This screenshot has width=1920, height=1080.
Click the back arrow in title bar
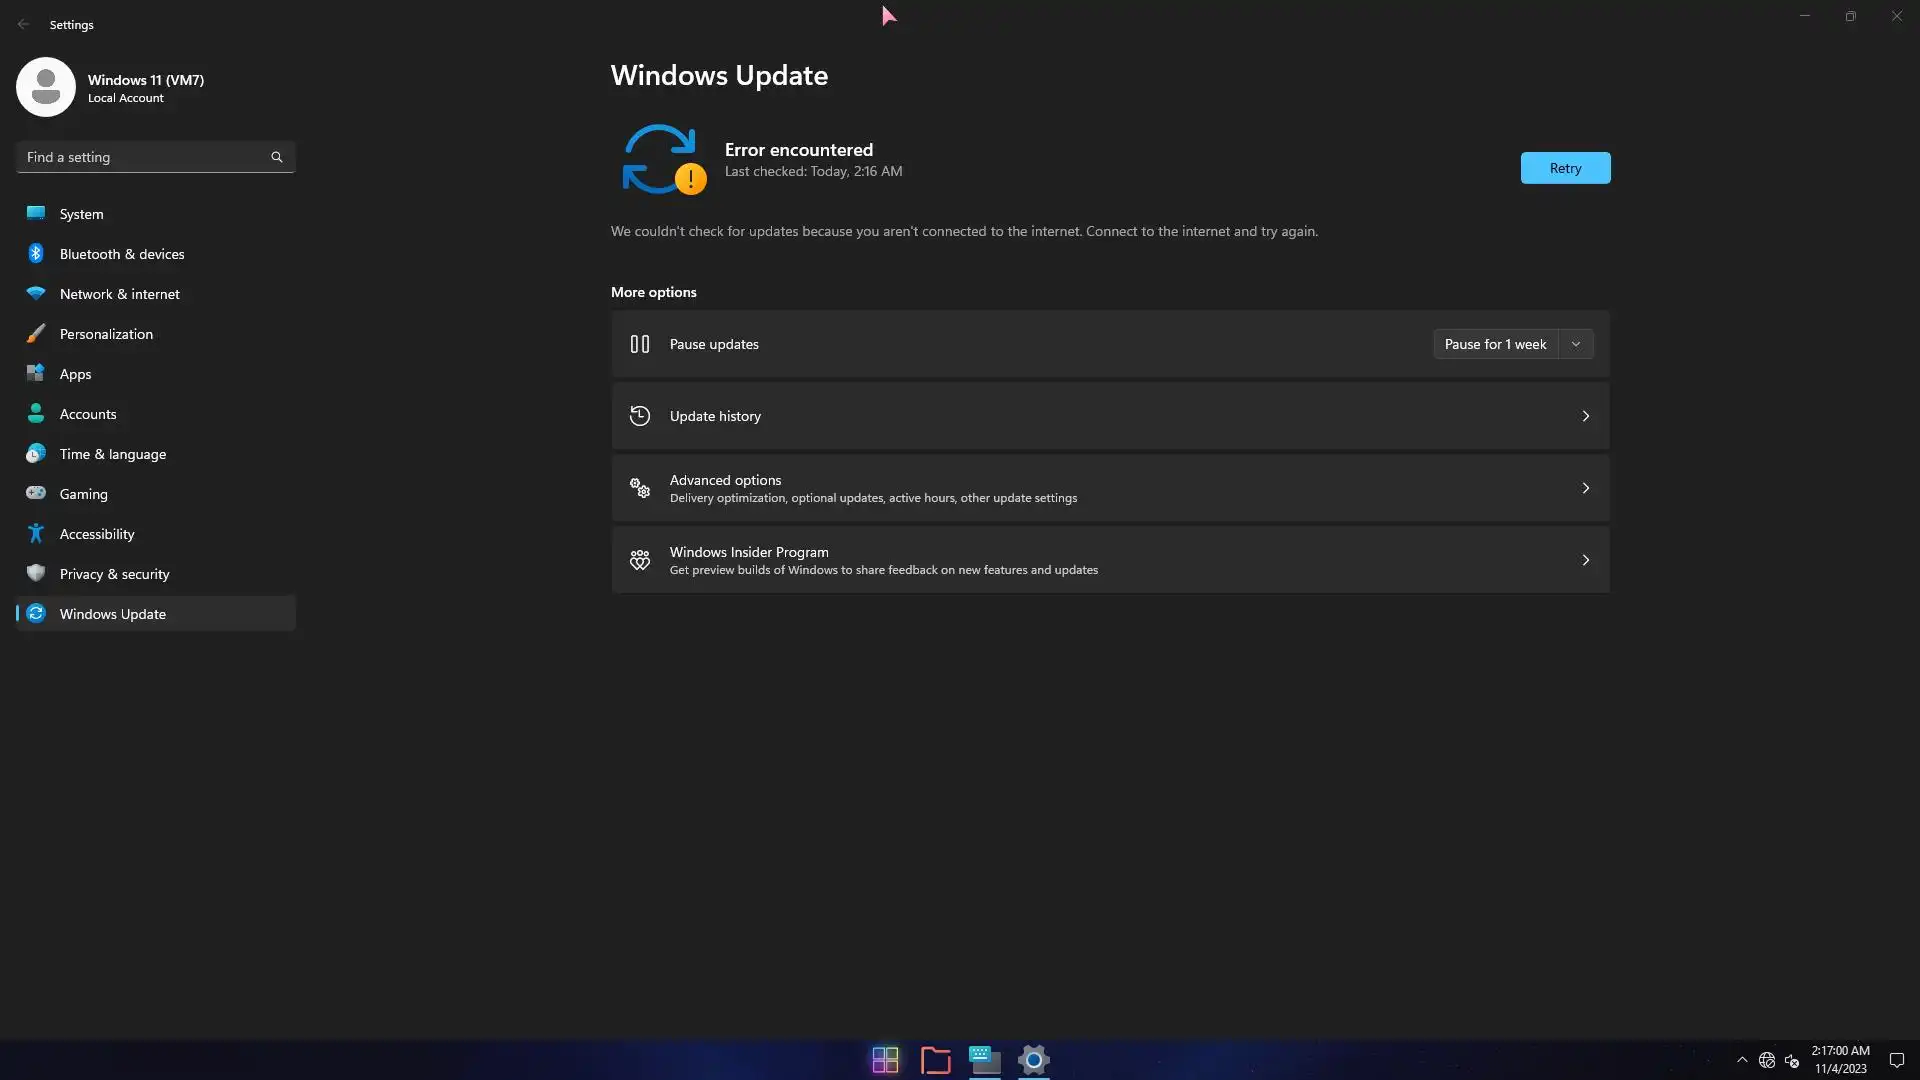23,24
